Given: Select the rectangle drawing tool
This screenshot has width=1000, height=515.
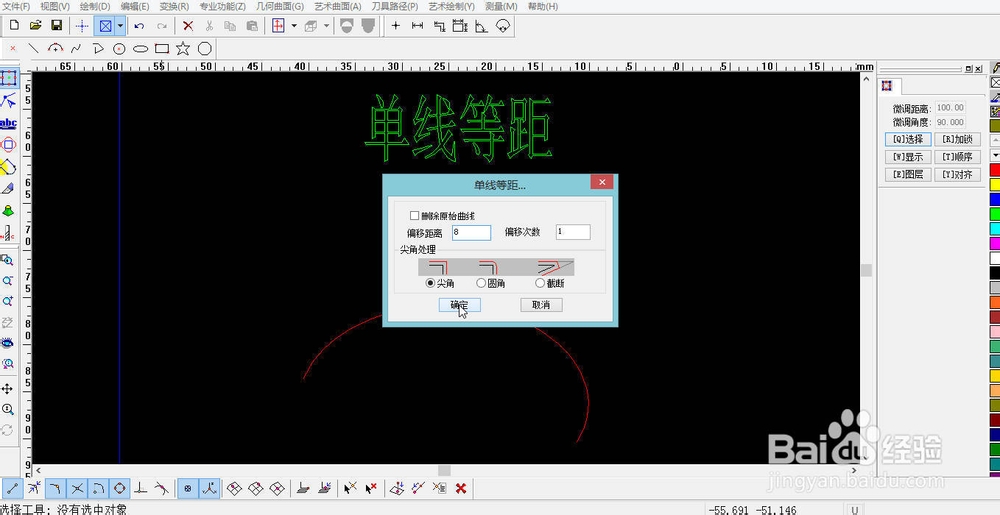Looking at the screenshot, I should tap(162, 48).
